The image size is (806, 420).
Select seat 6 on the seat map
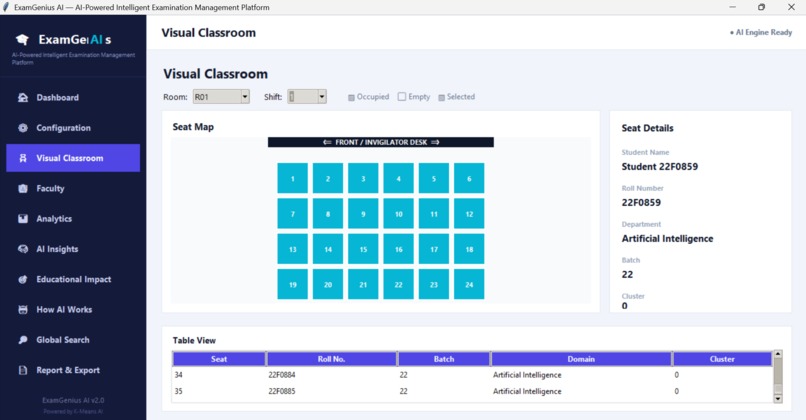469,178
